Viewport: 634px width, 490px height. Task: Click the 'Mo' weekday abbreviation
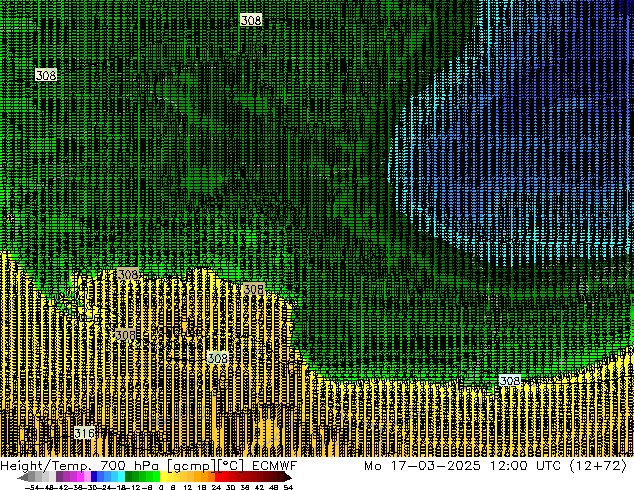point(372,466)
